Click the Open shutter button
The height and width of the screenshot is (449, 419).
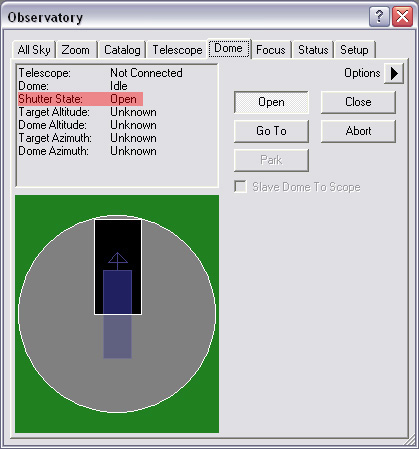(271, 102)
